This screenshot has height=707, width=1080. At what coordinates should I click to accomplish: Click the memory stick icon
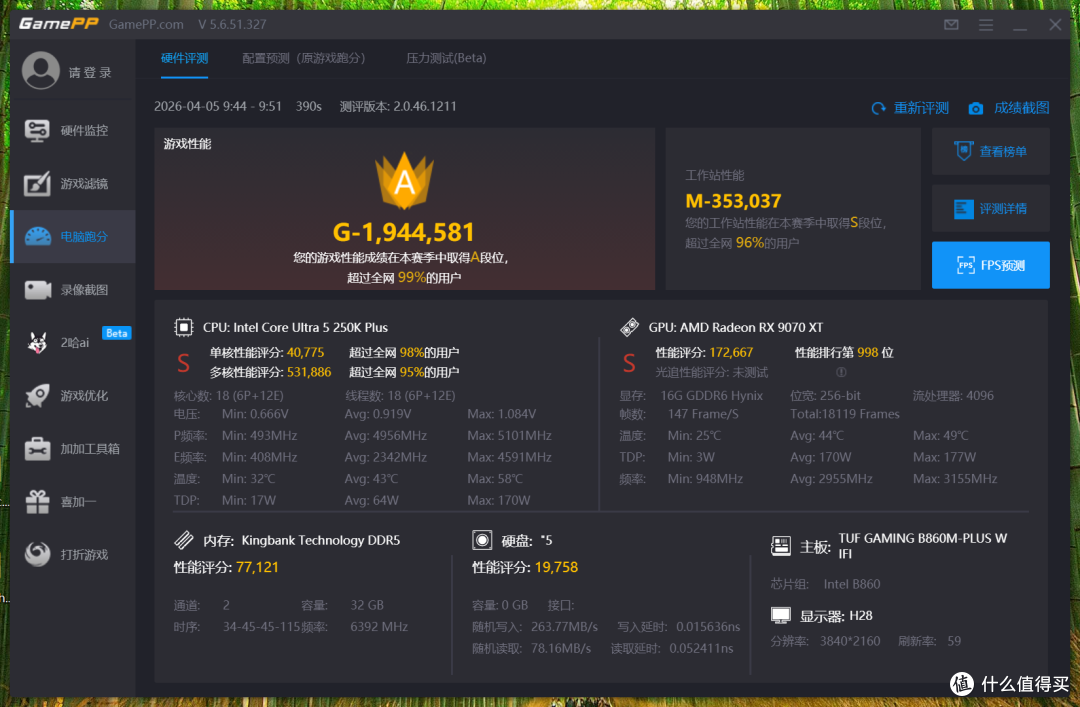pos(184,540)
